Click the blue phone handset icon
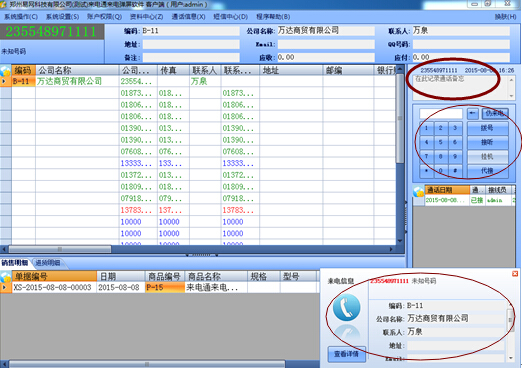 point(347,307)
